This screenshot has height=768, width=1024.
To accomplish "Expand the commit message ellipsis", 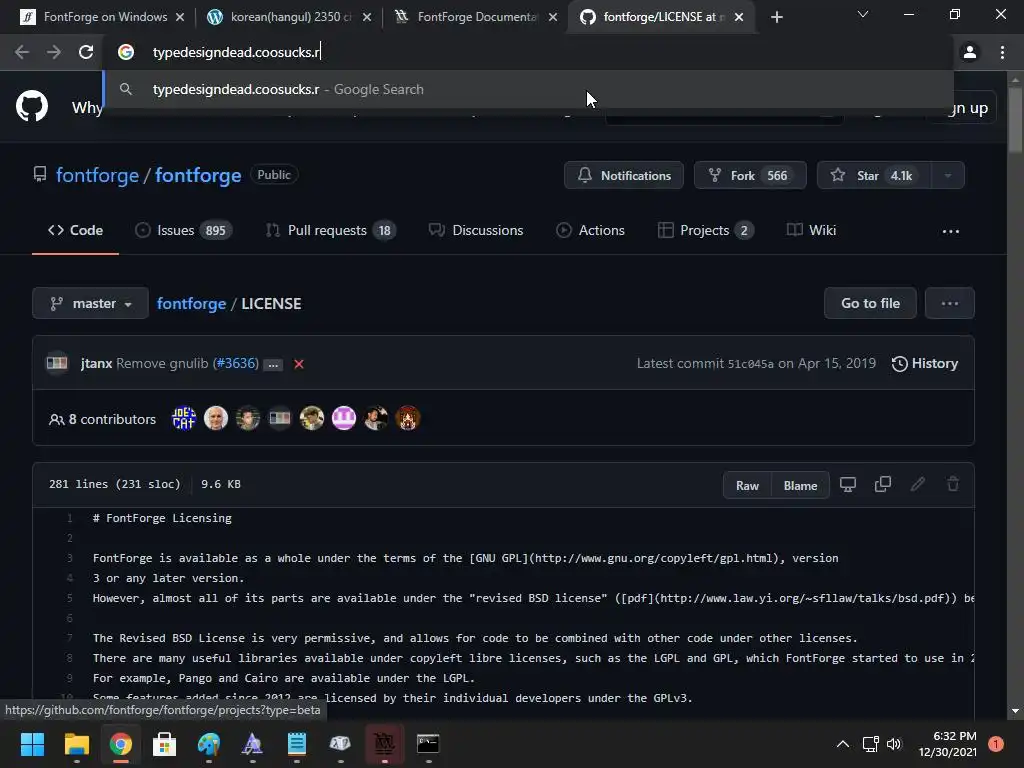I will coord(273,364).
